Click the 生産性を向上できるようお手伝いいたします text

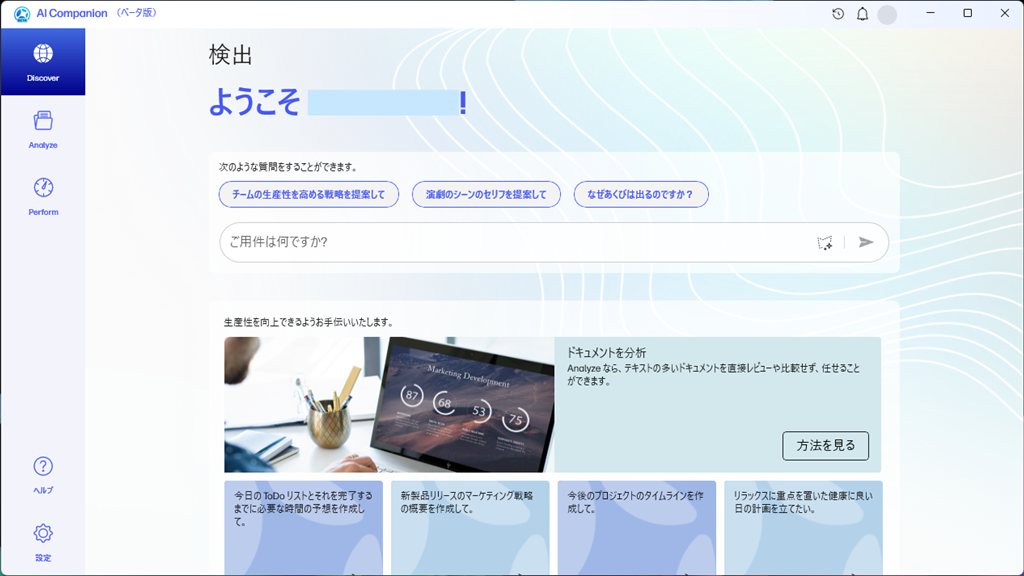[x=309, y=322]
